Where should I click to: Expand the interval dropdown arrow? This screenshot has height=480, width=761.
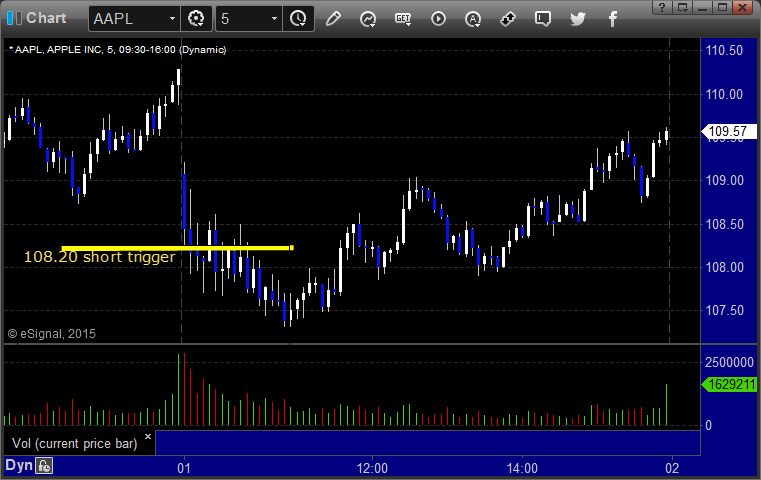click(274, 19)
